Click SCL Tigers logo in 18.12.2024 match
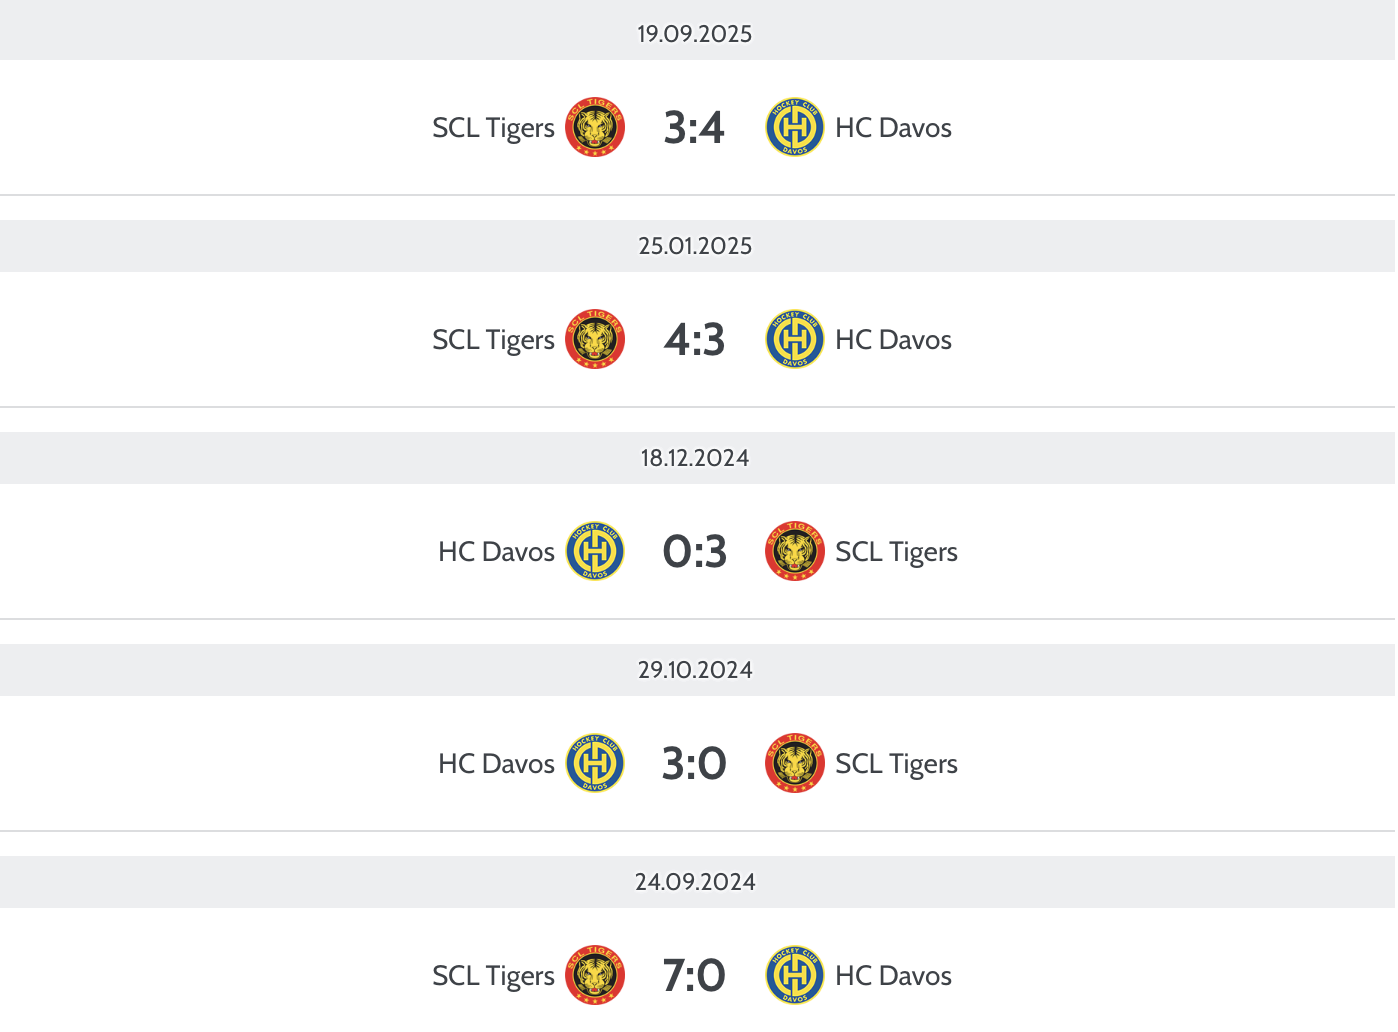The image size is (1398, 1032). (795, 551)
